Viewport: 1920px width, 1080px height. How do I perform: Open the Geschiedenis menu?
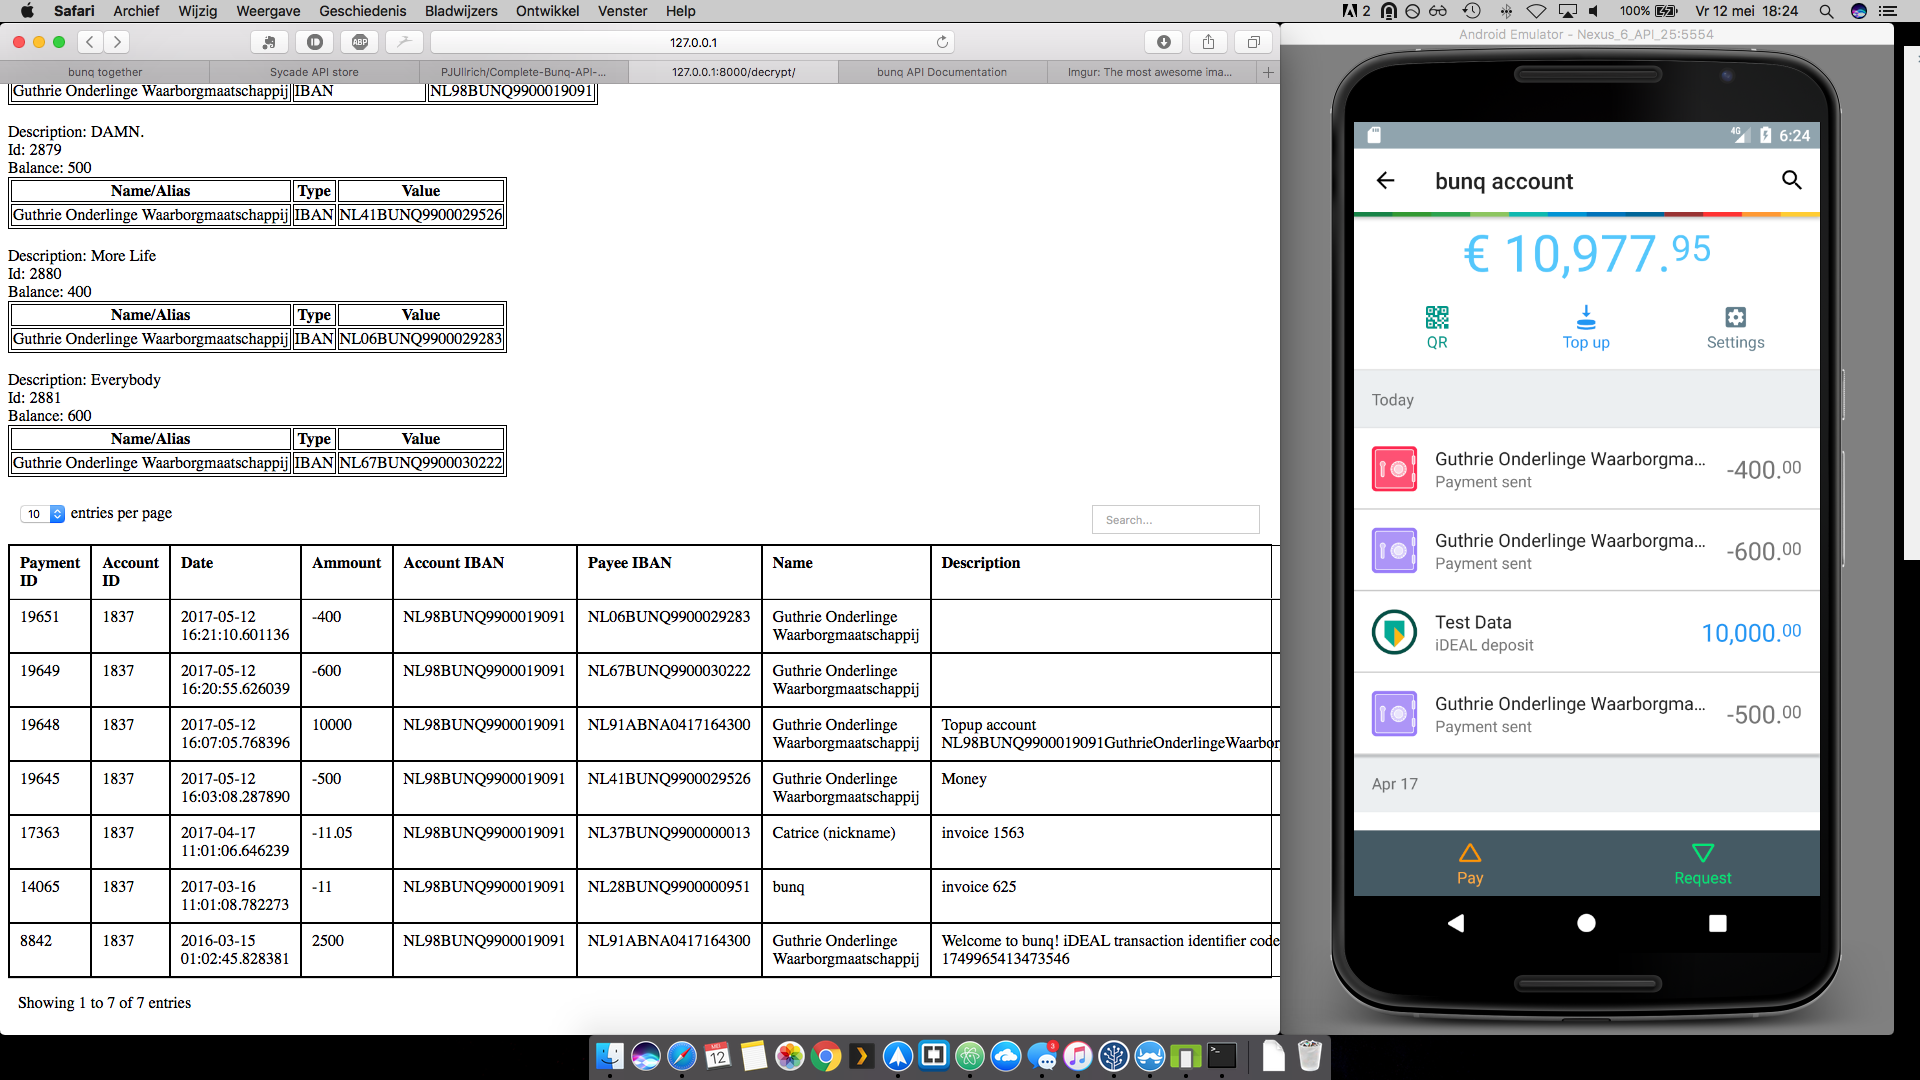point(362,11)
